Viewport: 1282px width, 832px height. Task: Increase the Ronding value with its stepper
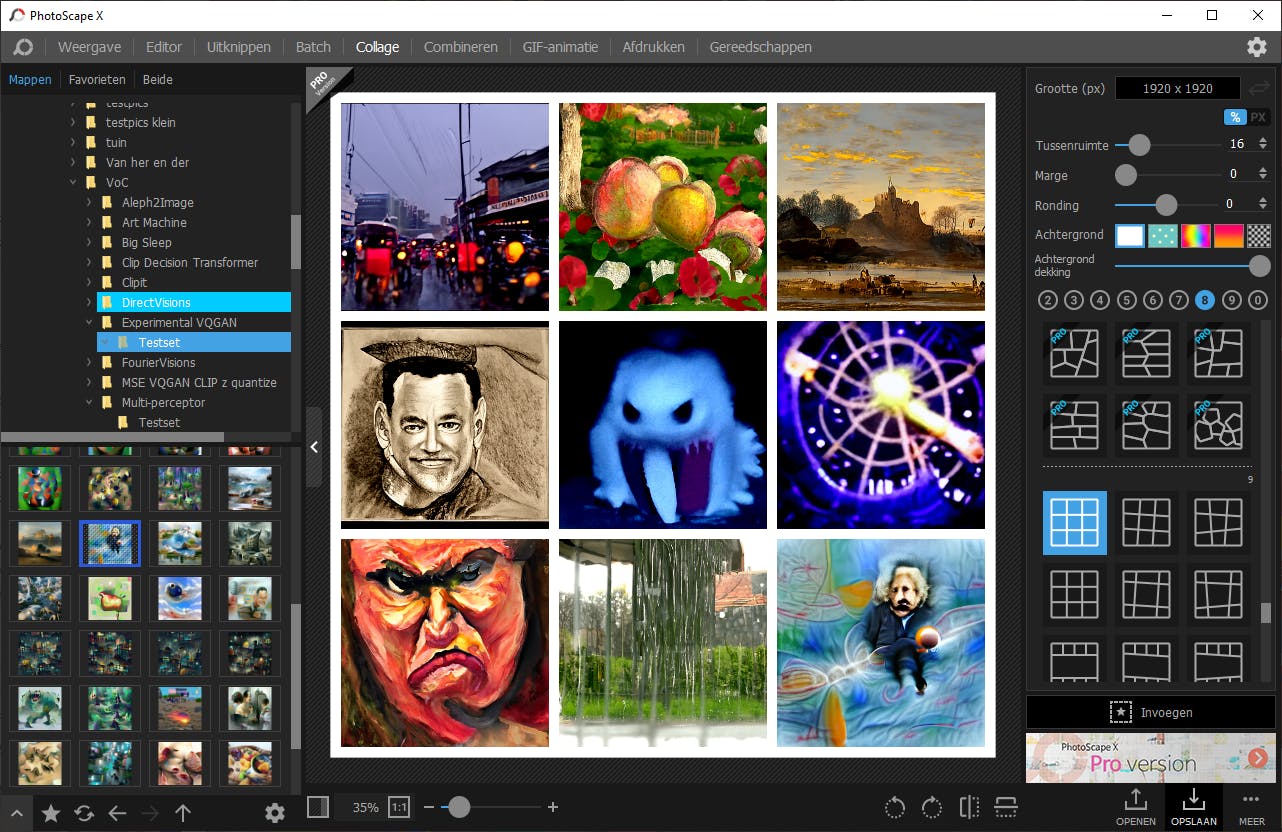coord(1262,200)
